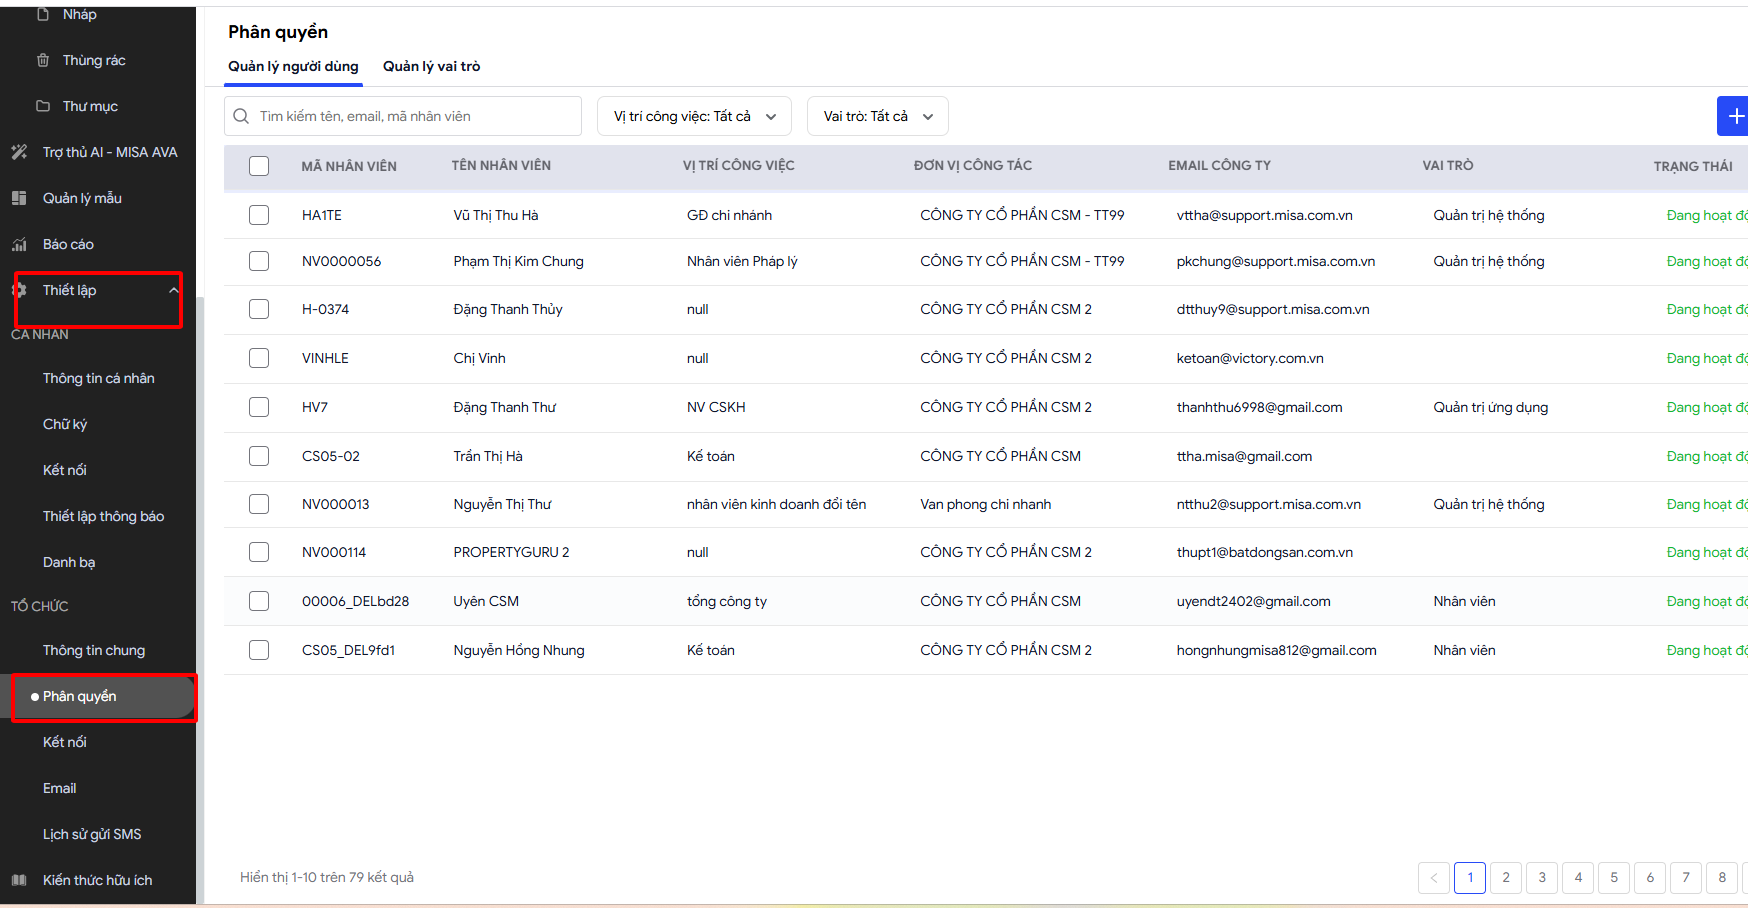Click the blue plus add user button

pyautogui.click(x=1734, y=116)
